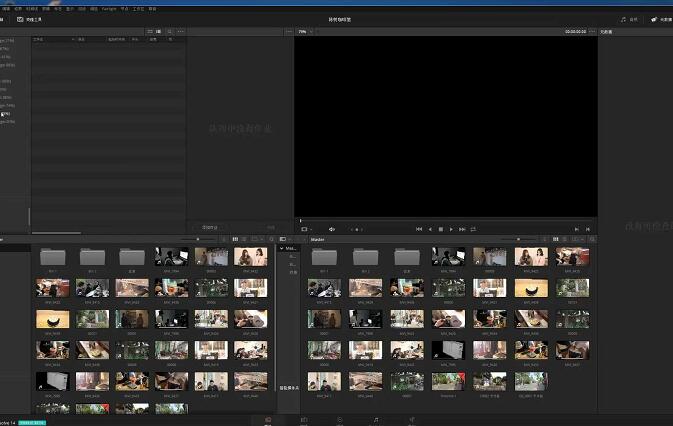Open the audio panel at top right

click(629, 20)
